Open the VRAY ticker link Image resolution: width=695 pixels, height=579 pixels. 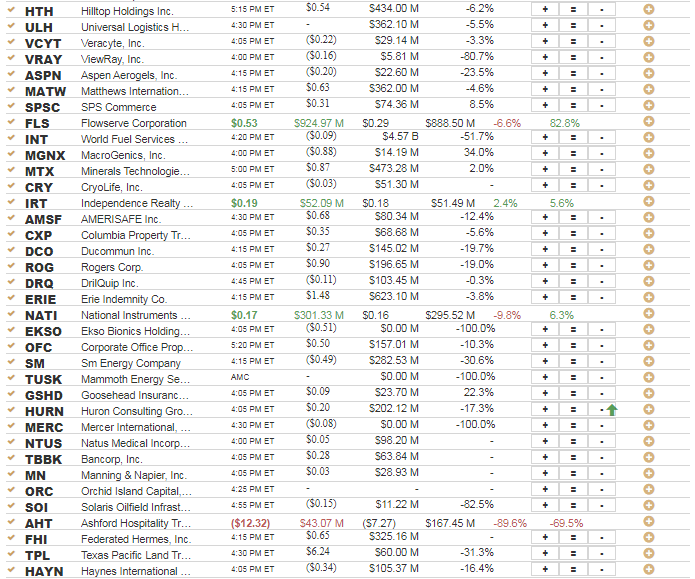pyautogui.click(x=43, y=59)
